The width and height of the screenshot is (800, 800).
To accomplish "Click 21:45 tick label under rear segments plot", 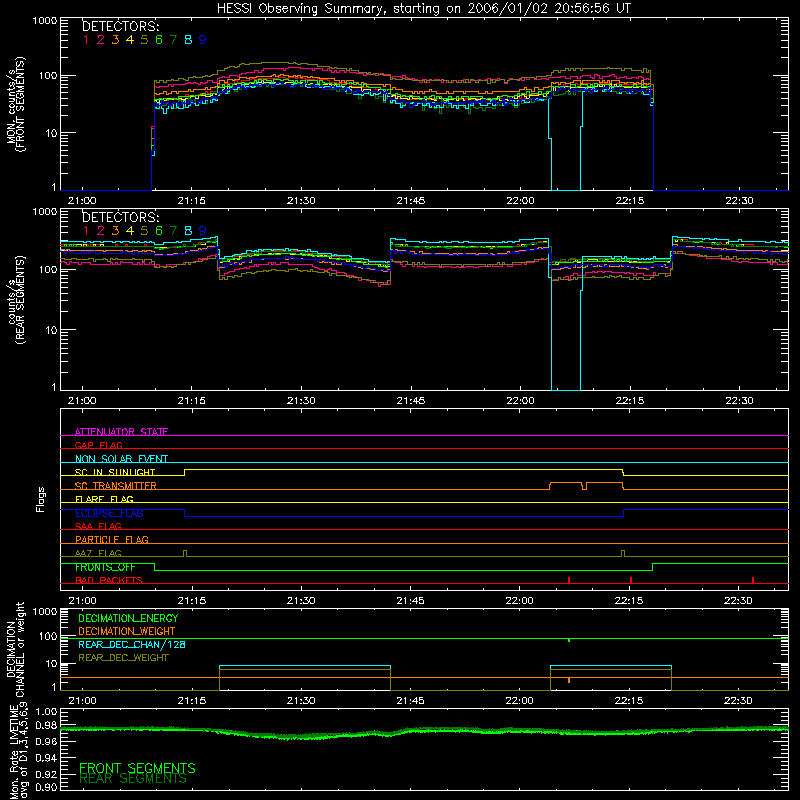I will tap(411, 401).
